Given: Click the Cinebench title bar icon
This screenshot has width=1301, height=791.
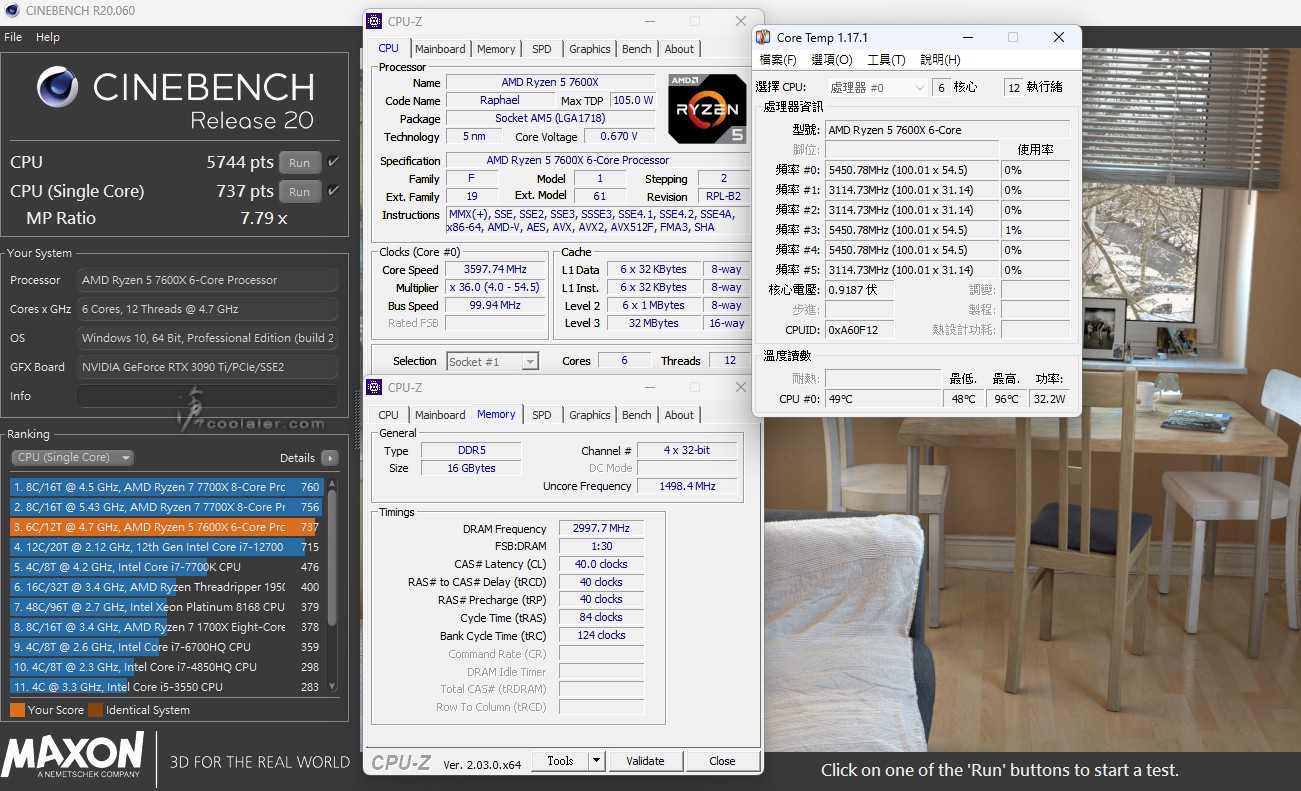Looking at the screenshot, I should [10, 10].
